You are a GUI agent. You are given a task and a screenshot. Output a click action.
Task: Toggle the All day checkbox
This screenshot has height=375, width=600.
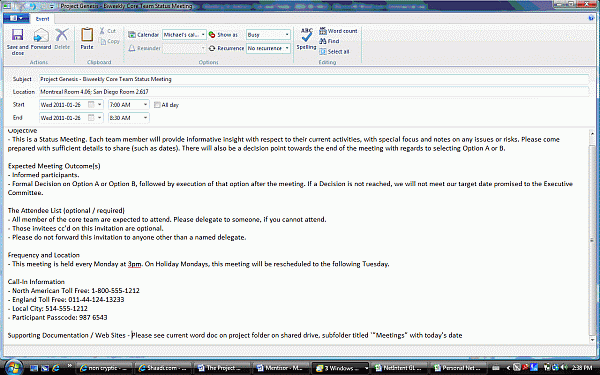click(157, 105)
